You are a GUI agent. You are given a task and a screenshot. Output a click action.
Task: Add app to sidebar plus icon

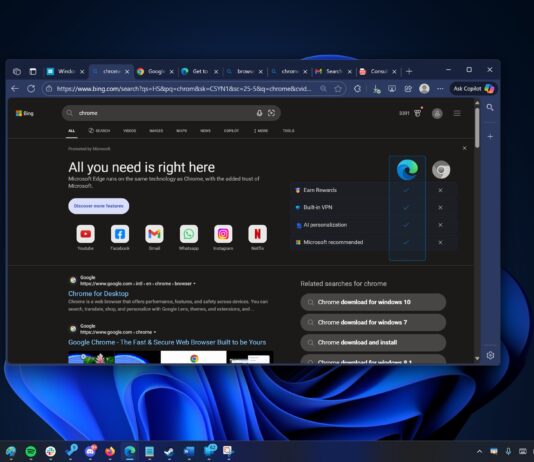tap(490, 137)
